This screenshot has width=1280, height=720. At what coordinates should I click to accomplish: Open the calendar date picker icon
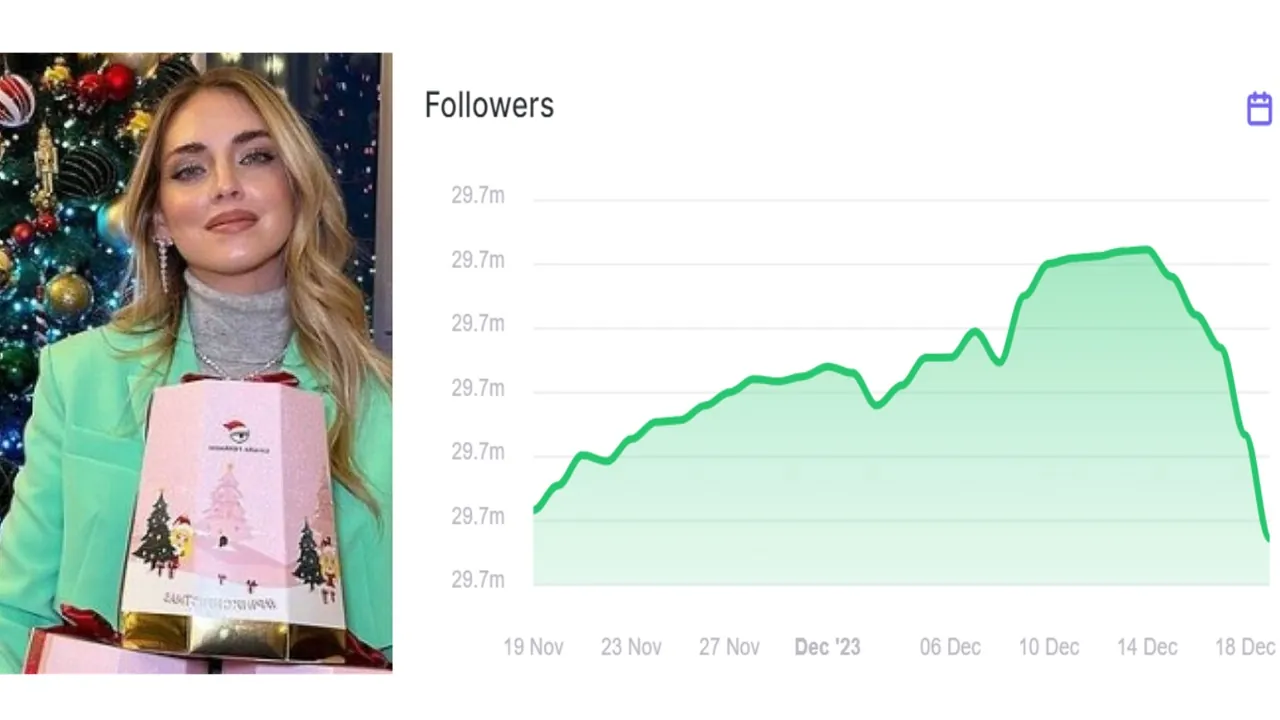[1259, 108]
